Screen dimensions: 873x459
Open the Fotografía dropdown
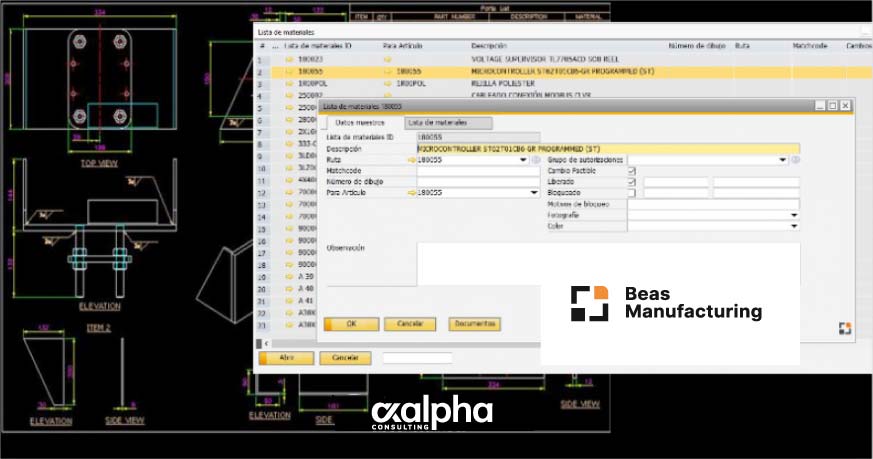[x=794, y=215]
